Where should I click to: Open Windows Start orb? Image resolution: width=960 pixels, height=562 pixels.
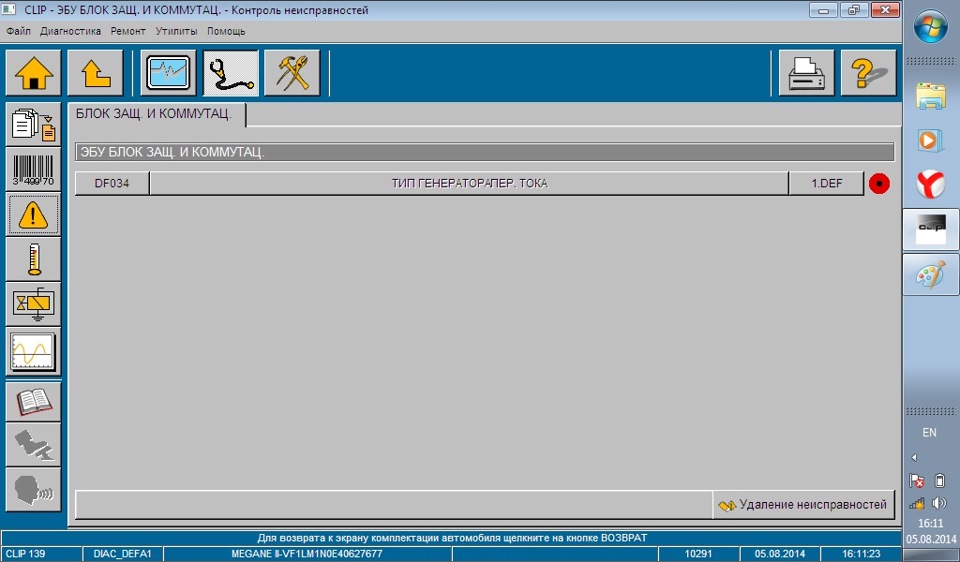click(930, 27)
